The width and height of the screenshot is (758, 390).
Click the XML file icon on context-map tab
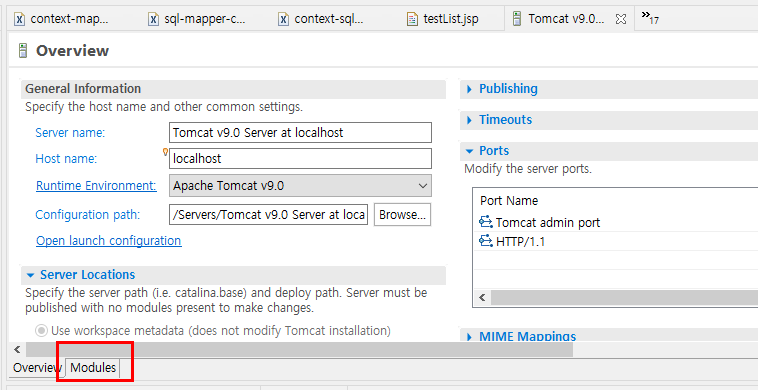click(x=20, y=19)
